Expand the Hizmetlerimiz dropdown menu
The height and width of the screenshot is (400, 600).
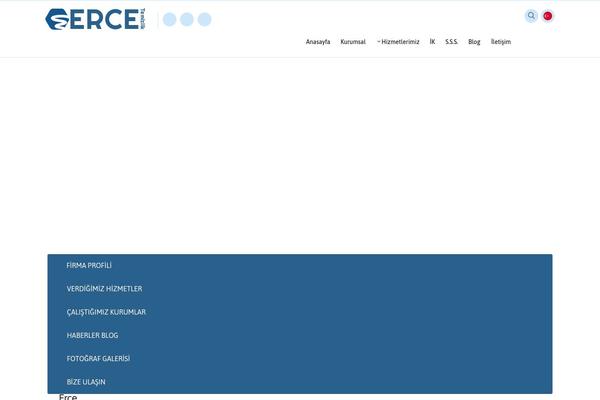tap(398, 42)
